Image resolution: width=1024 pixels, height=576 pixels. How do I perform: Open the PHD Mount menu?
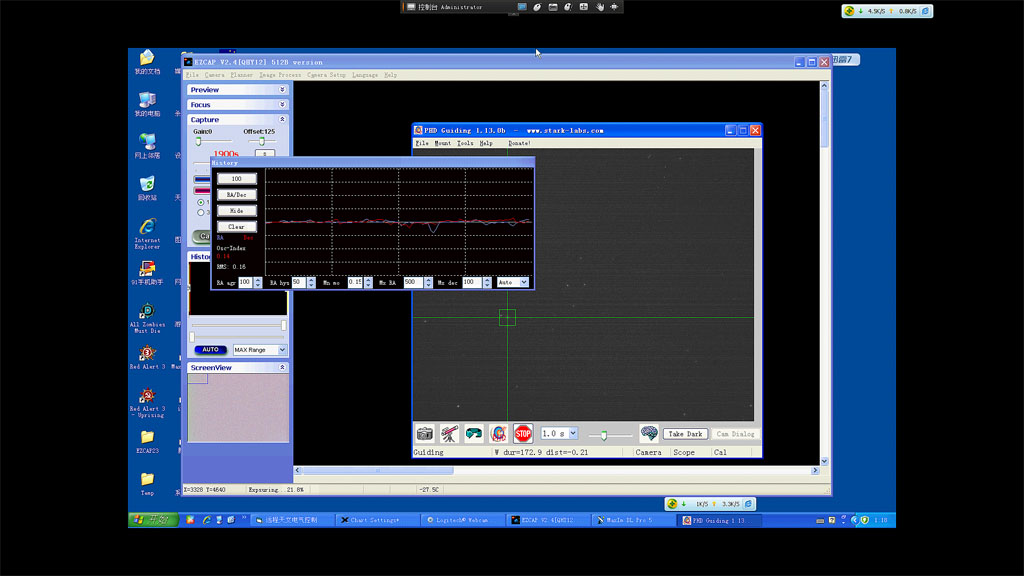443,143
